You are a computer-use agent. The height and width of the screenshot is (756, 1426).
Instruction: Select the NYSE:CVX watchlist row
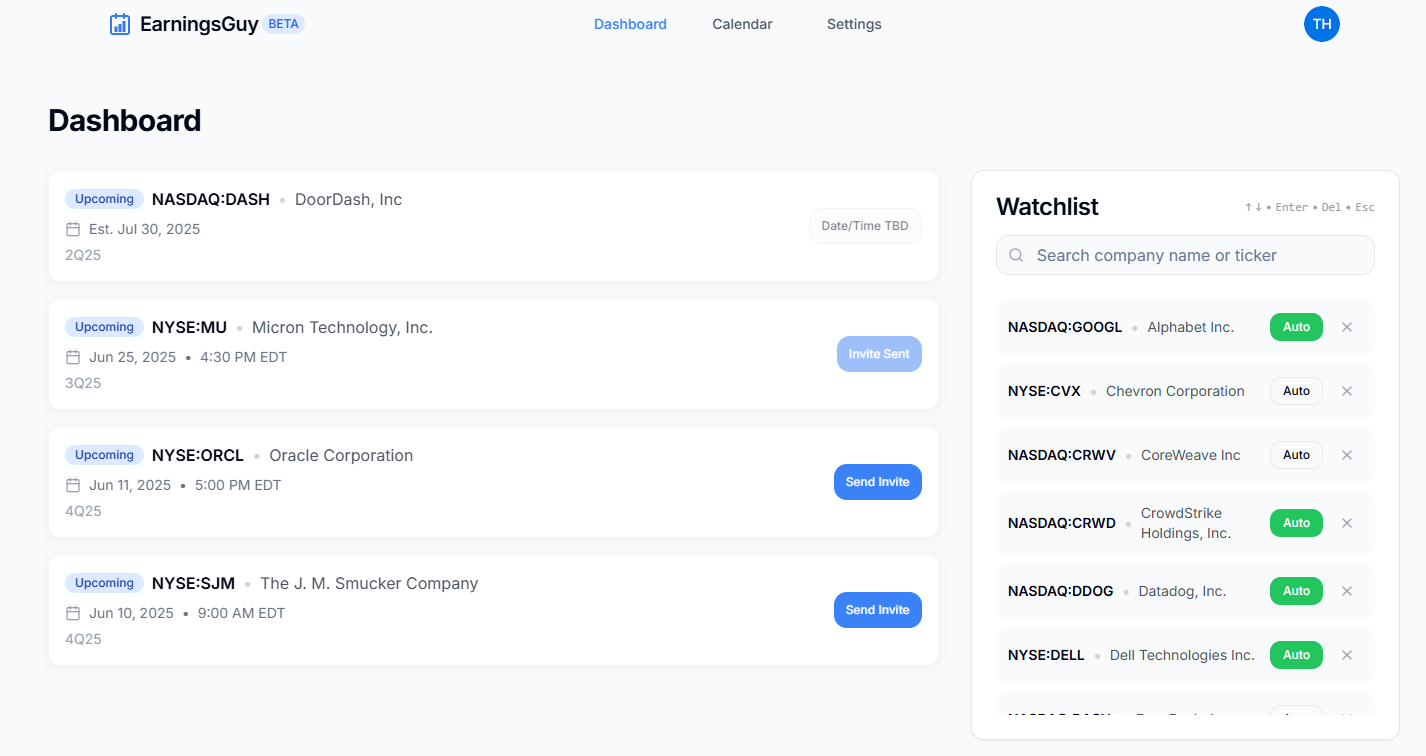point(1185,391)
